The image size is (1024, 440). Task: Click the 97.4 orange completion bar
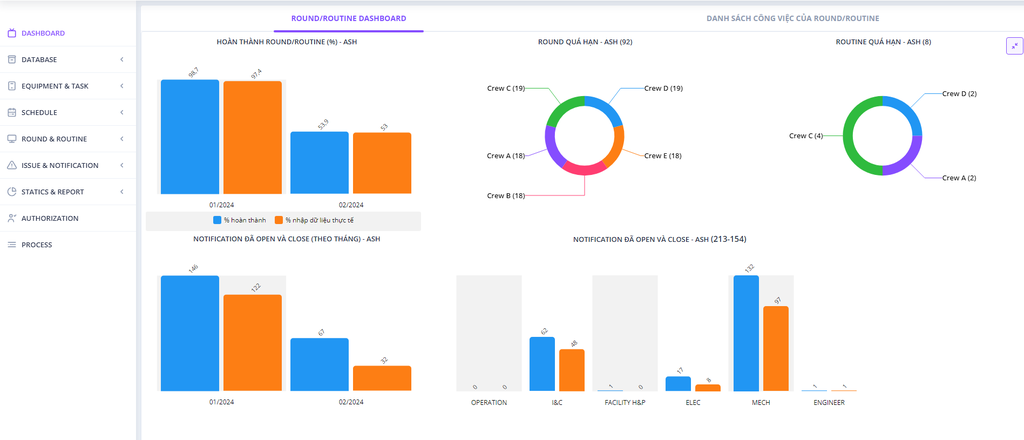coord(252,137)
